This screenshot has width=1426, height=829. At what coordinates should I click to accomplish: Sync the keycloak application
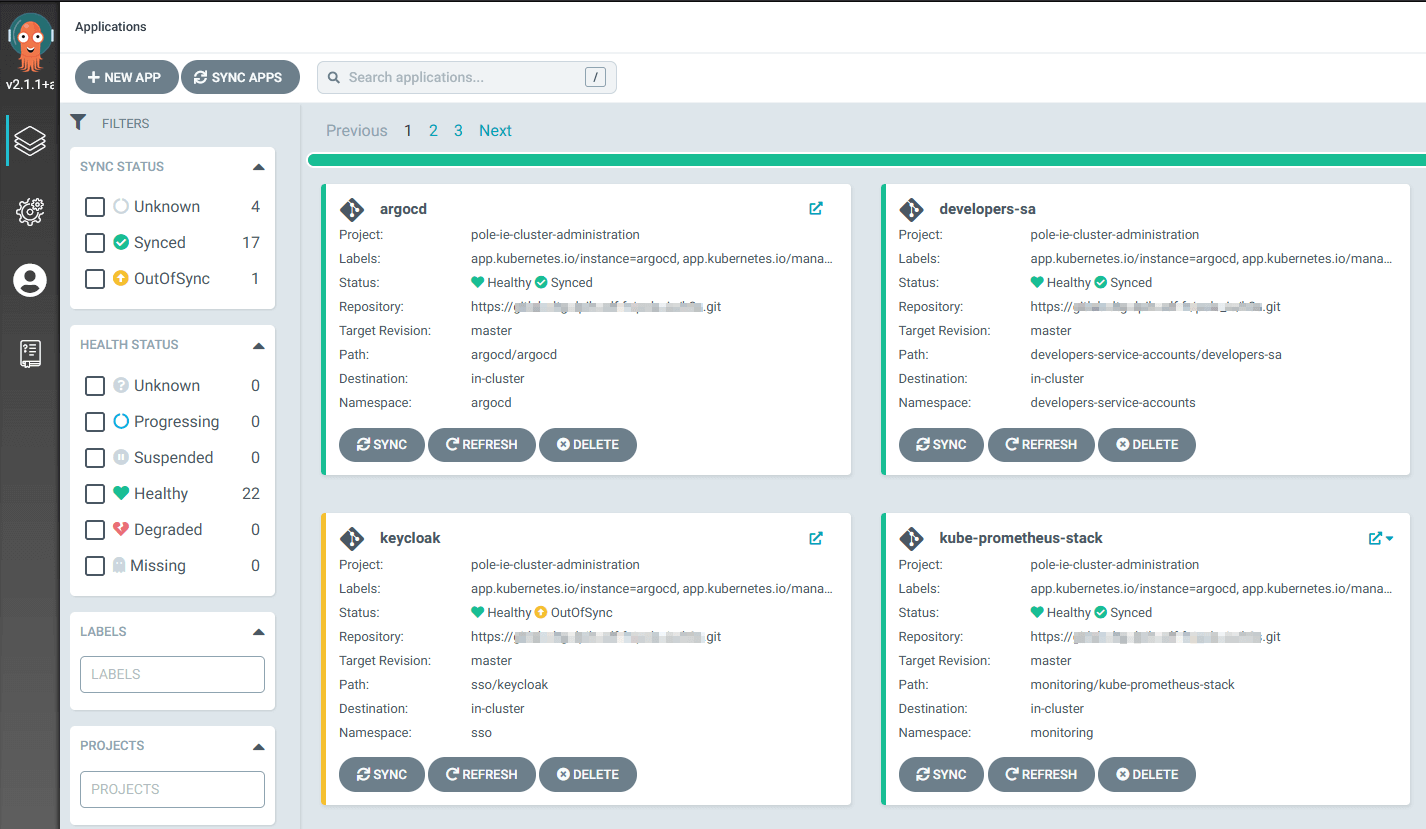click(382, 775)
